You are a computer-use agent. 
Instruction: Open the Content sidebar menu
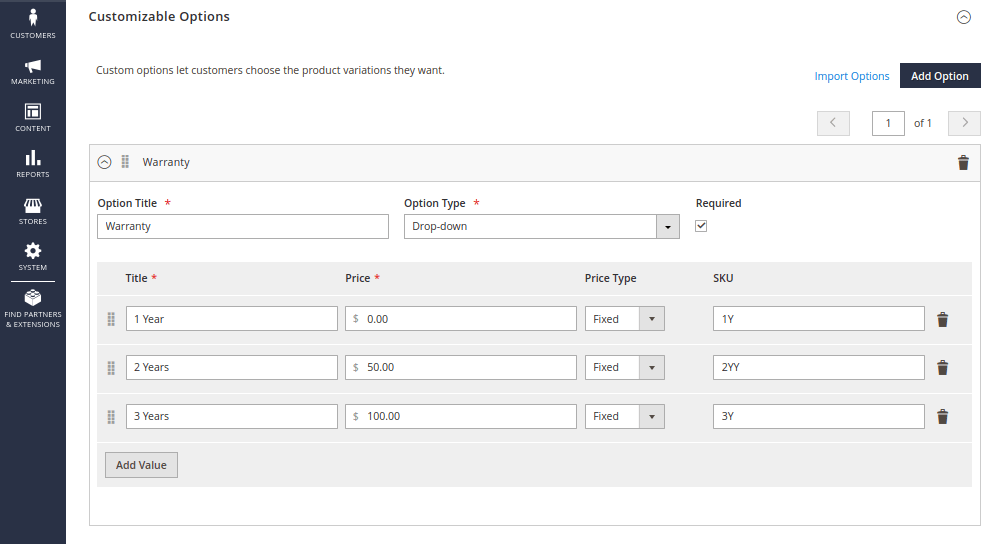[x=33, y=118]
